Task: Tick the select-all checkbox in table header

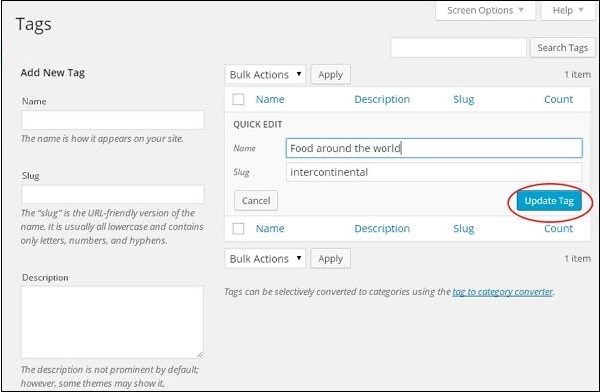Action: pyautogui.click(x=238, y=100)
